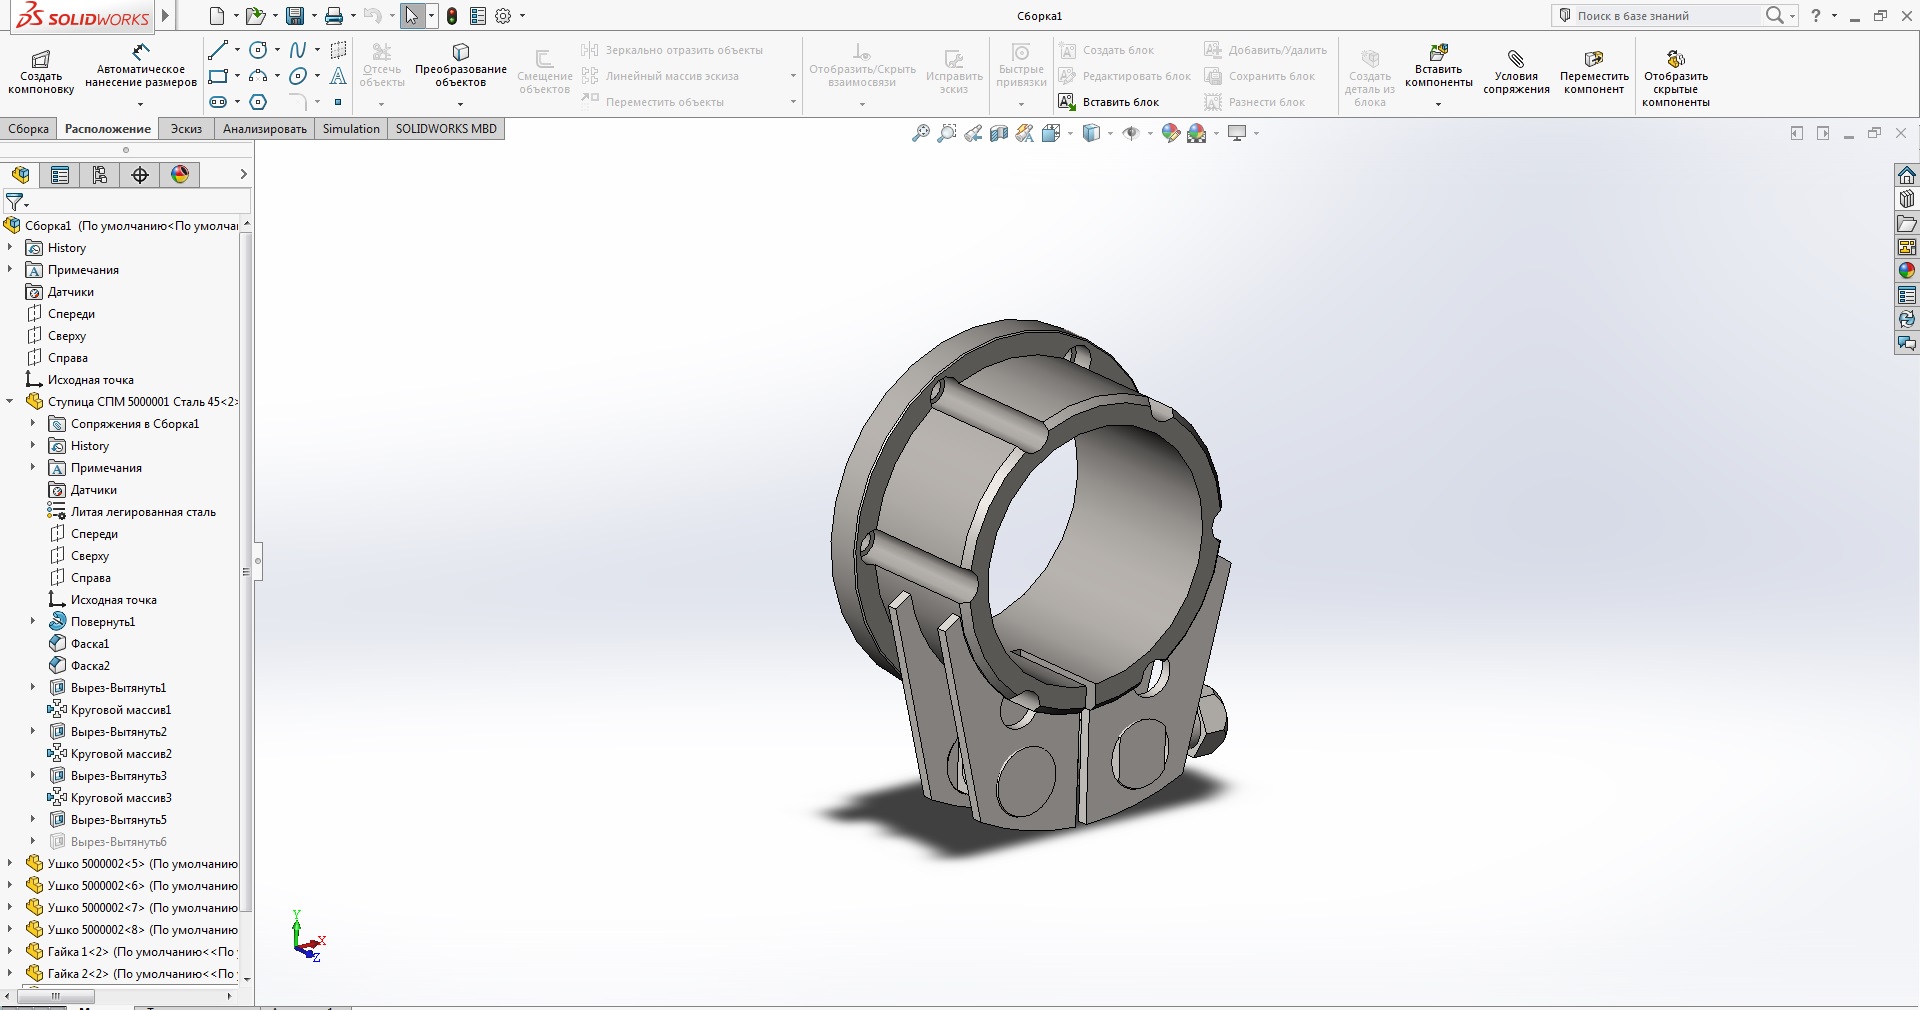Click the Move component icon
The width and height of the screenshot is (1920, 1010).
coord(1594,59)
